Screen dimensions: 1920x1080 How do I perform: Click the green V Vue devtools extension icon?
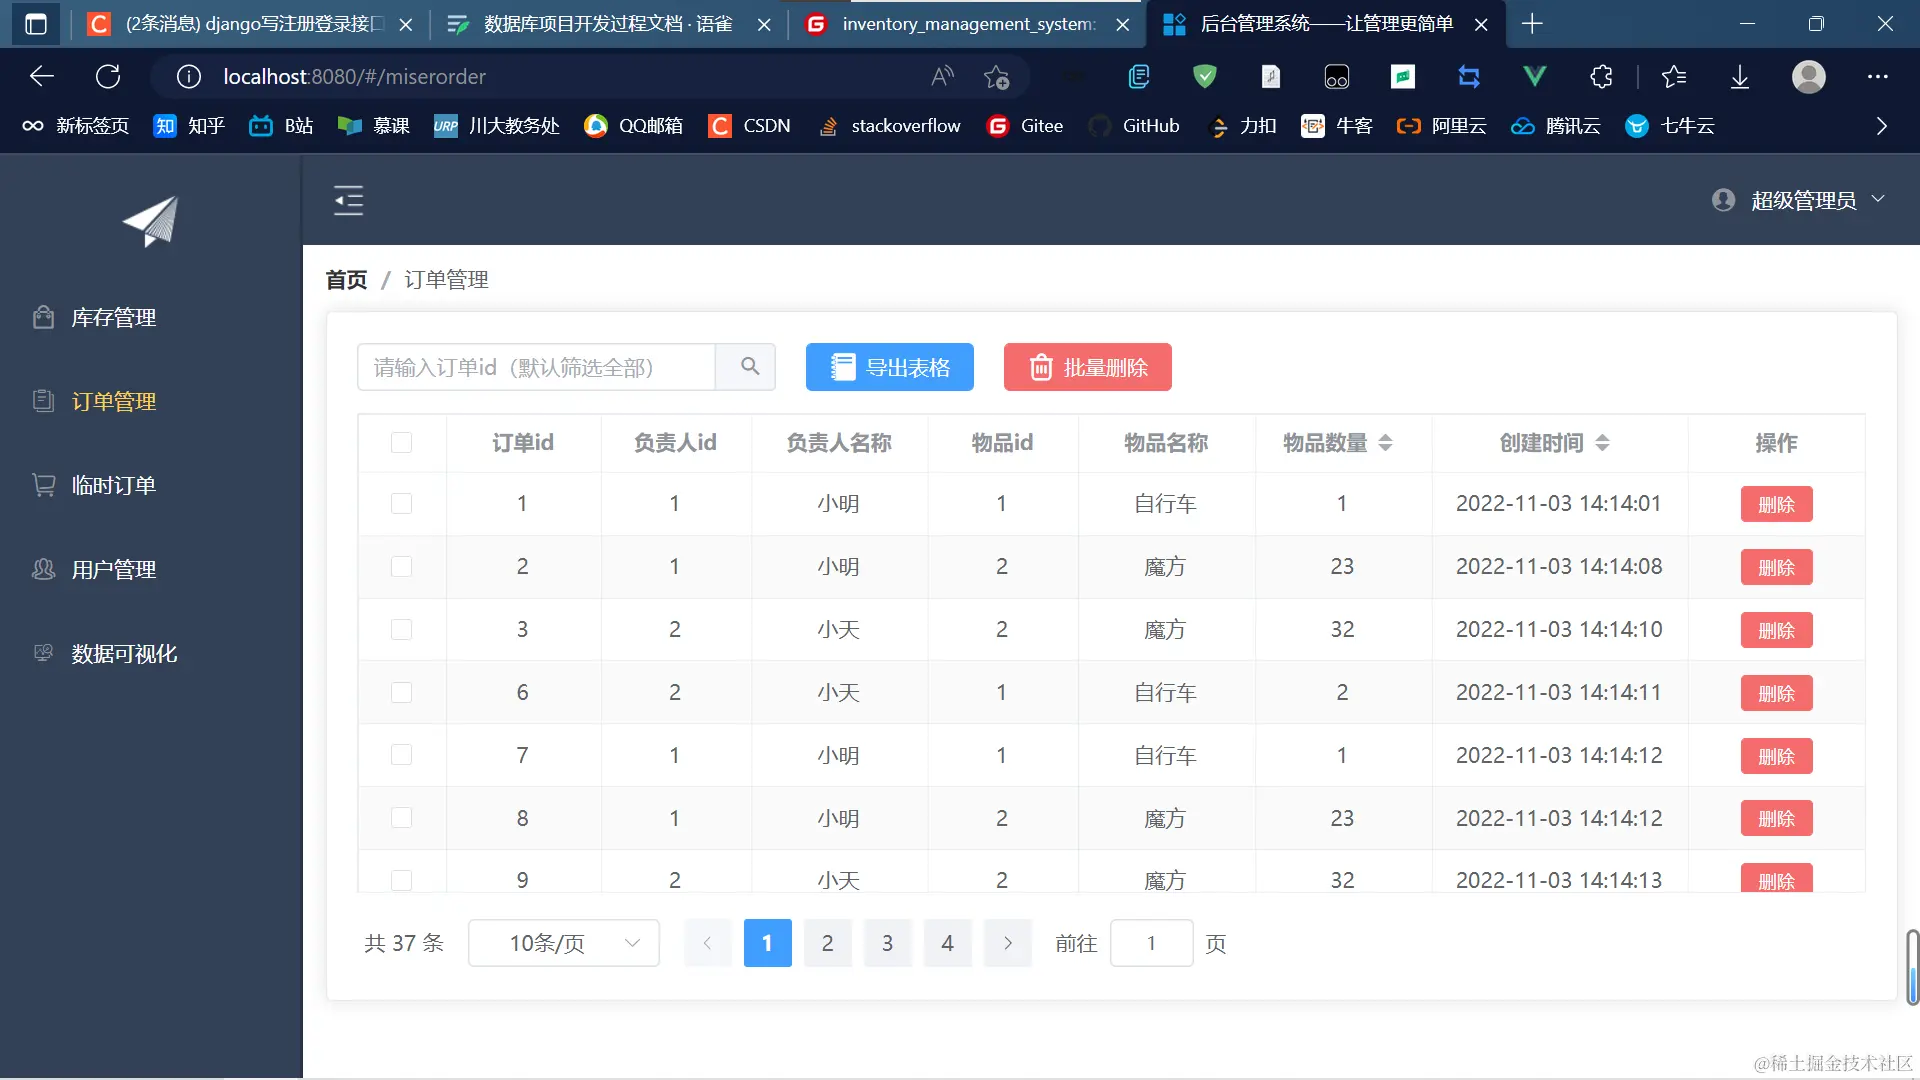click(1534, 77)
